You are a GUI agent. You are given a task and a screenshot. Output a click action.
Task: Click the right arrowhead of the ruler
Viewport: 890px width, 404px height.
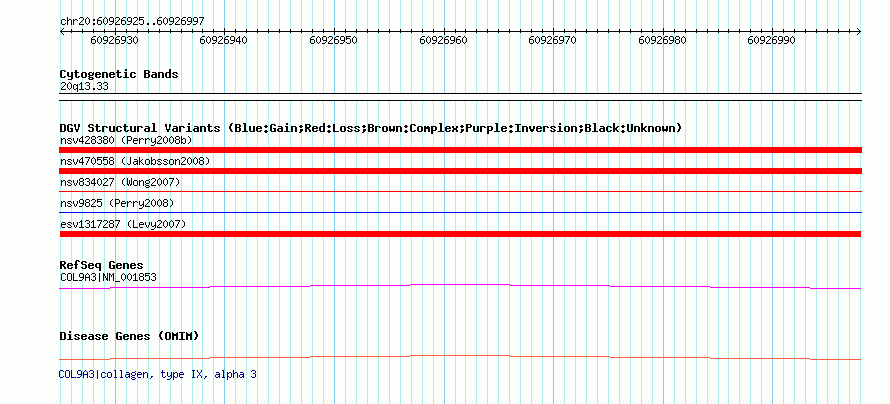pos(858,32)
